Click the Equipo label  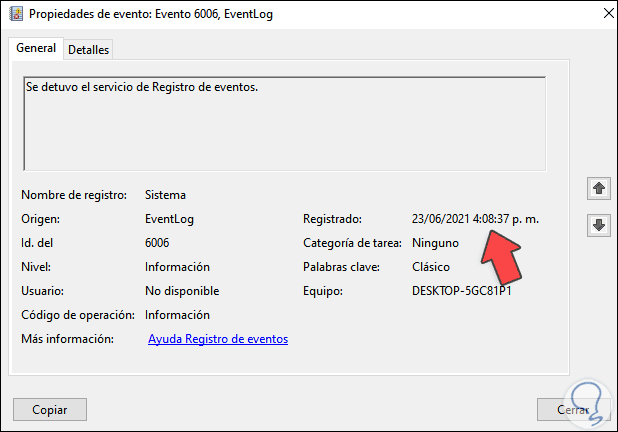pos(323,291)
